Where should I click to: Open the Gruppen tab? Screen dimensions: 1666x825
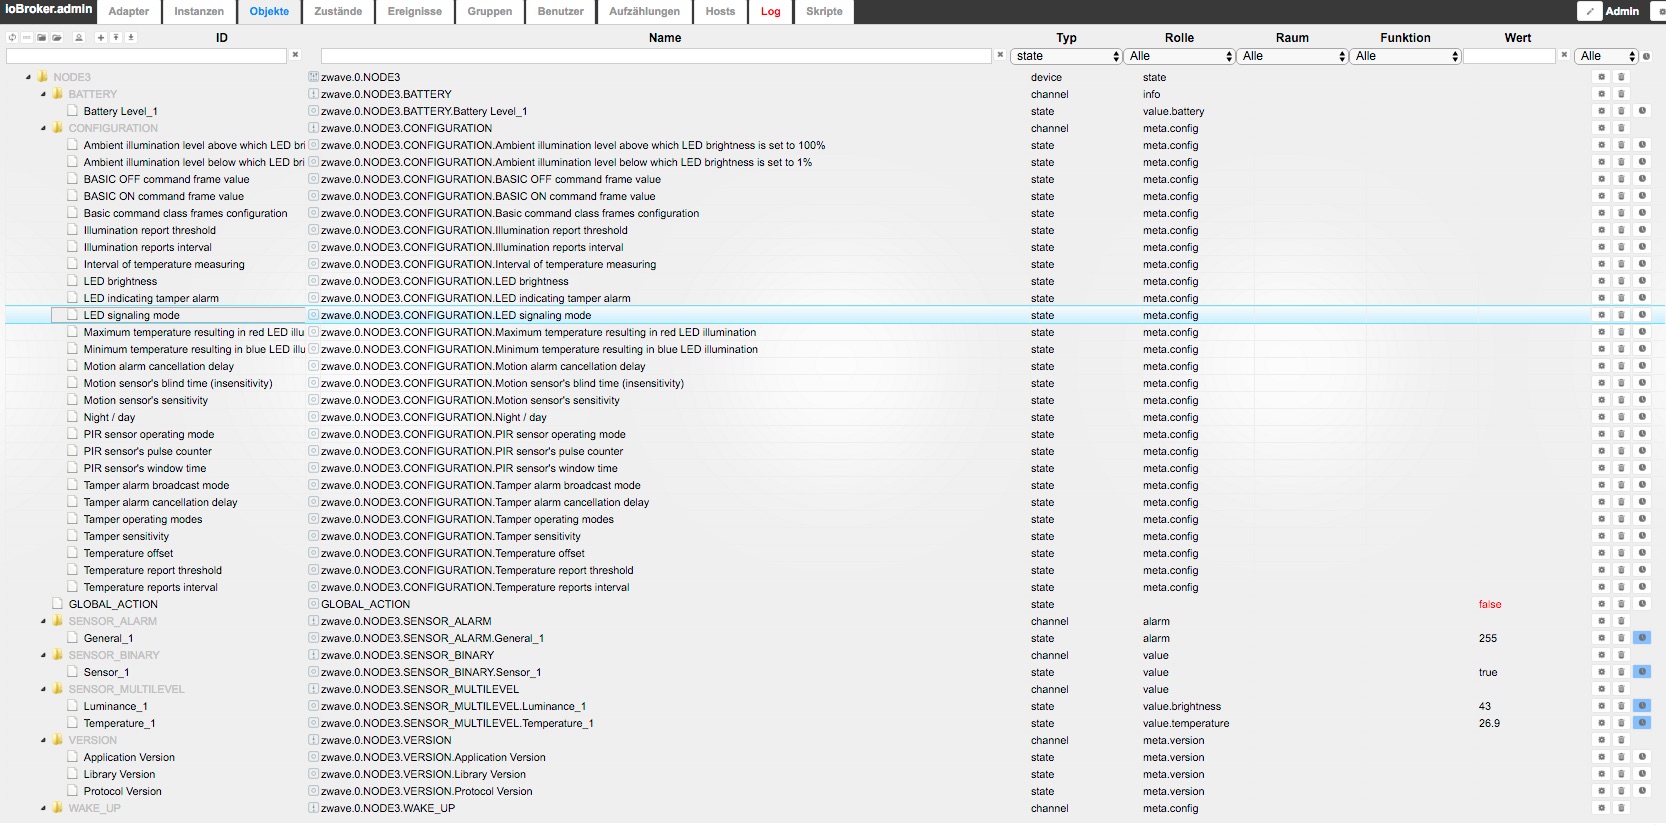490,12
